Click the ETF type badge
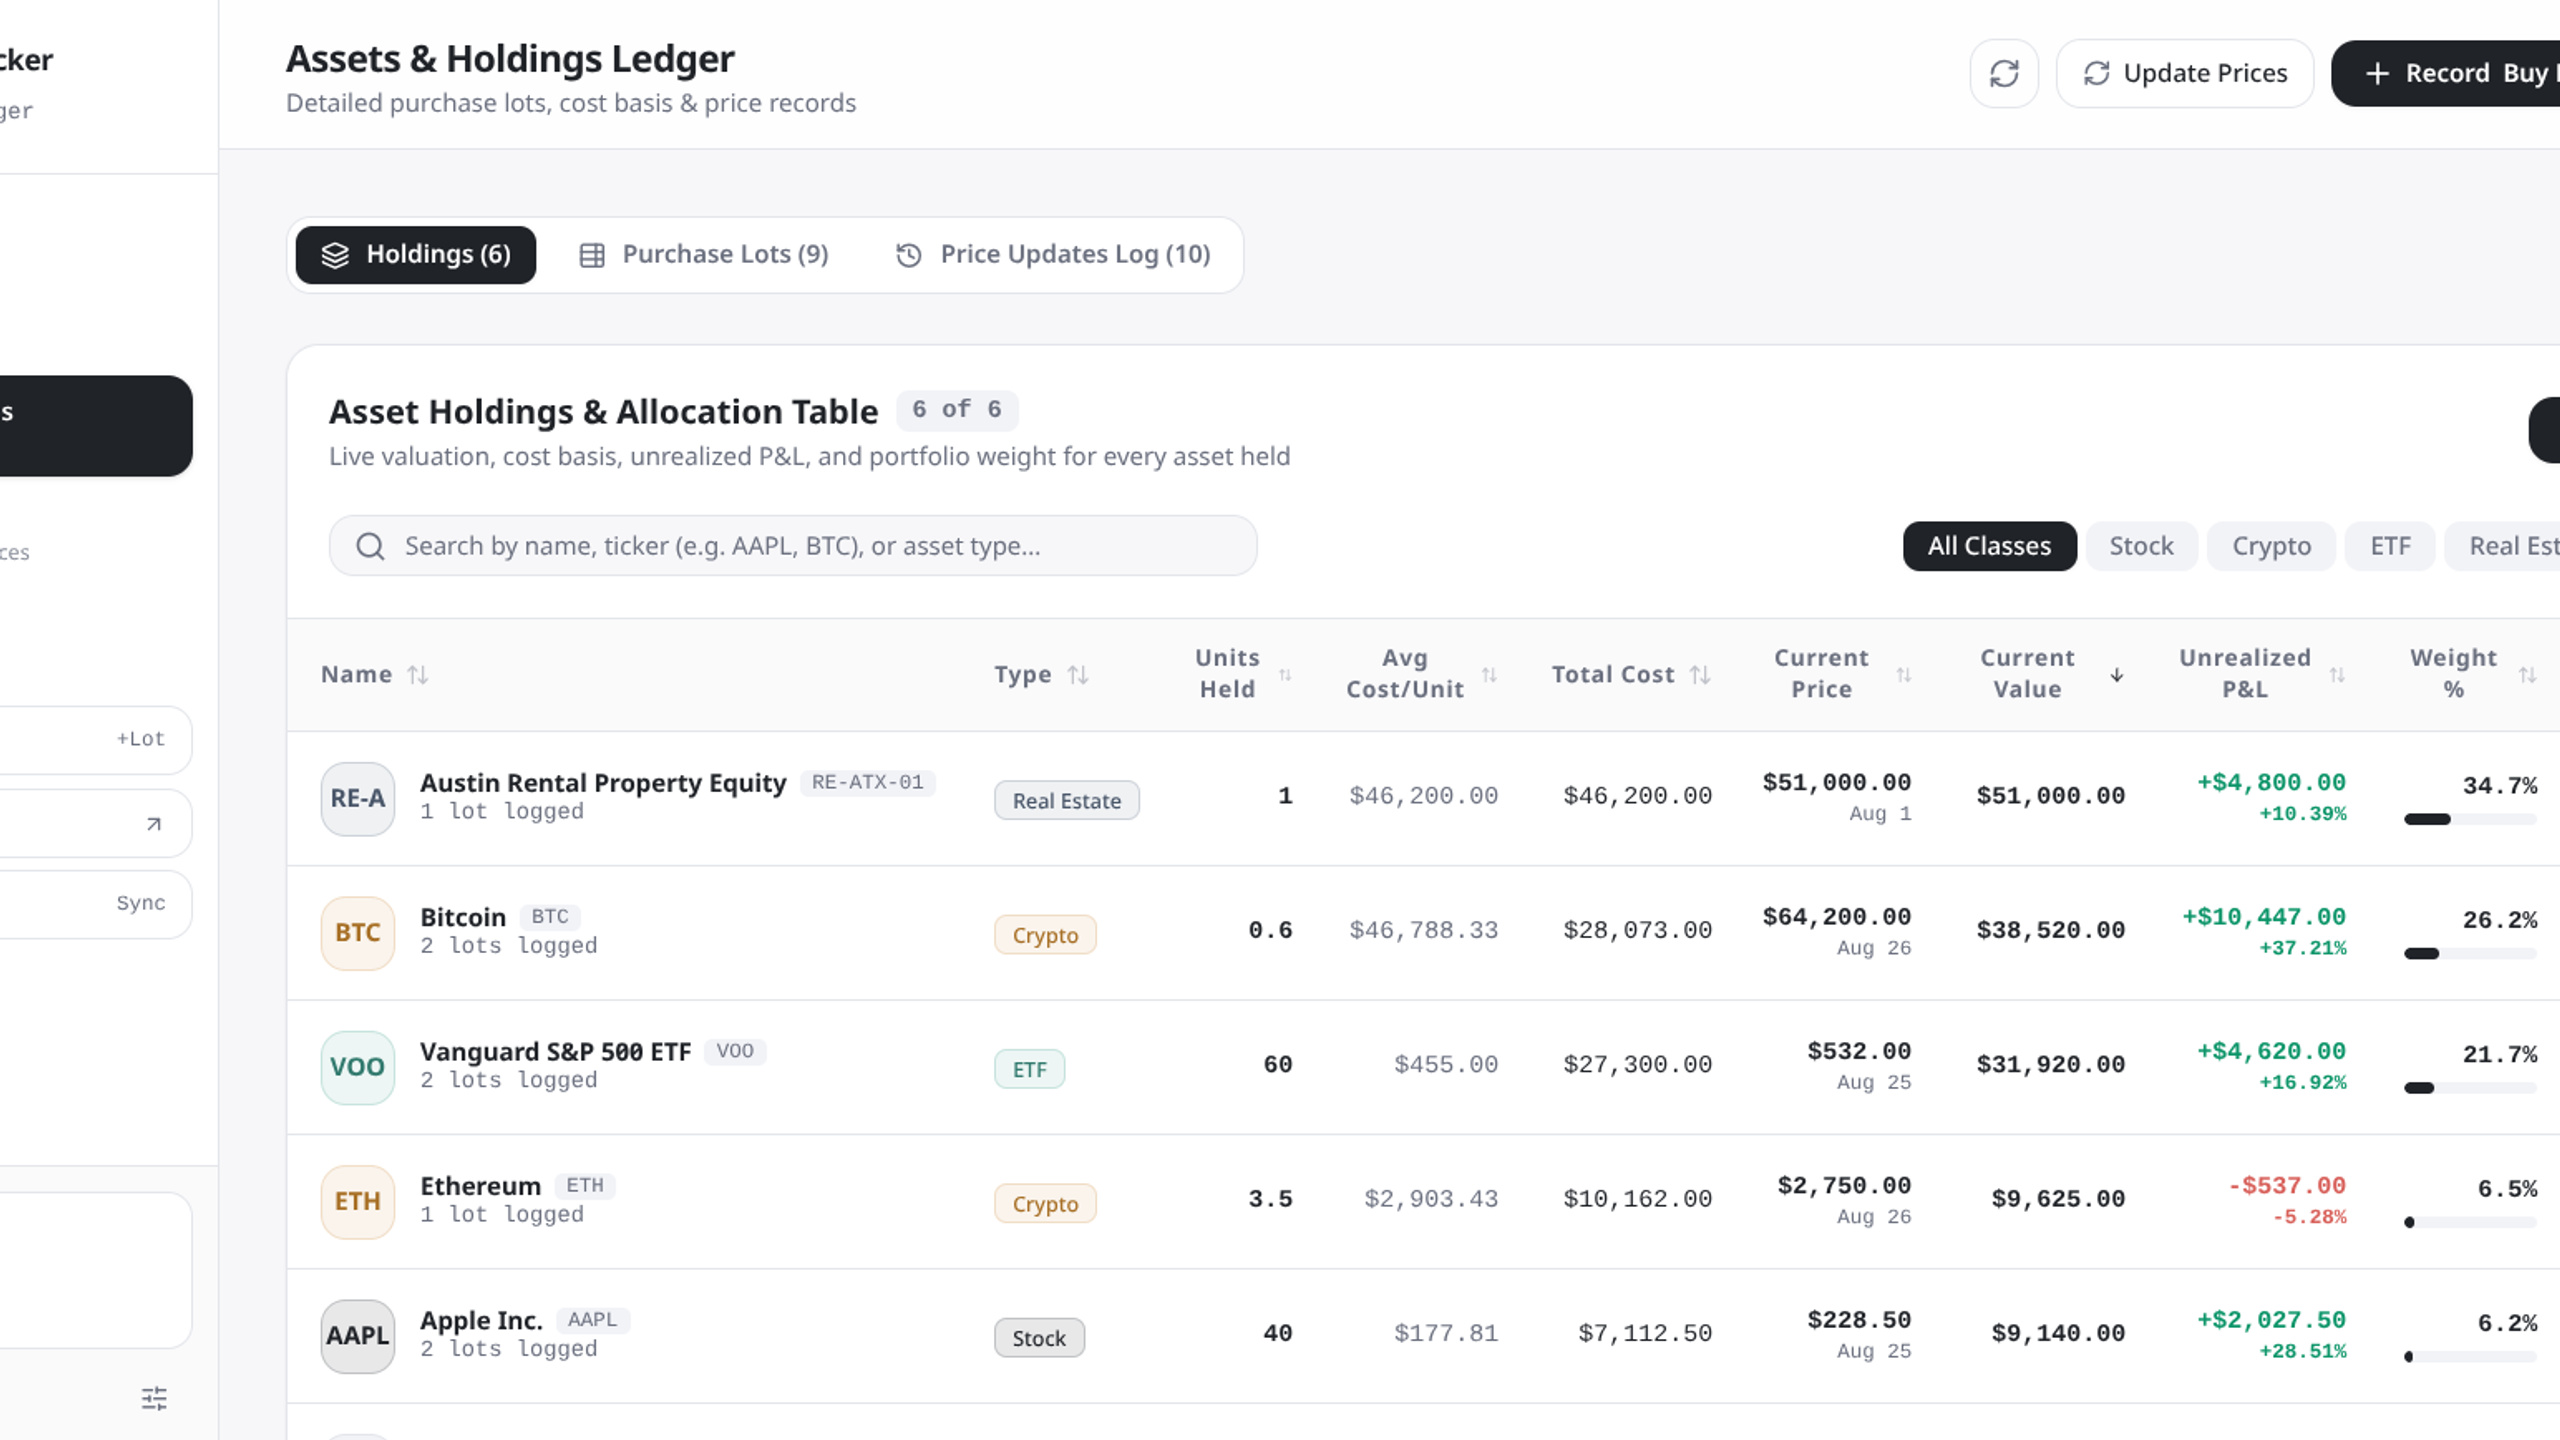Screen dimensions: 2560x1440 [1029, 1069]
